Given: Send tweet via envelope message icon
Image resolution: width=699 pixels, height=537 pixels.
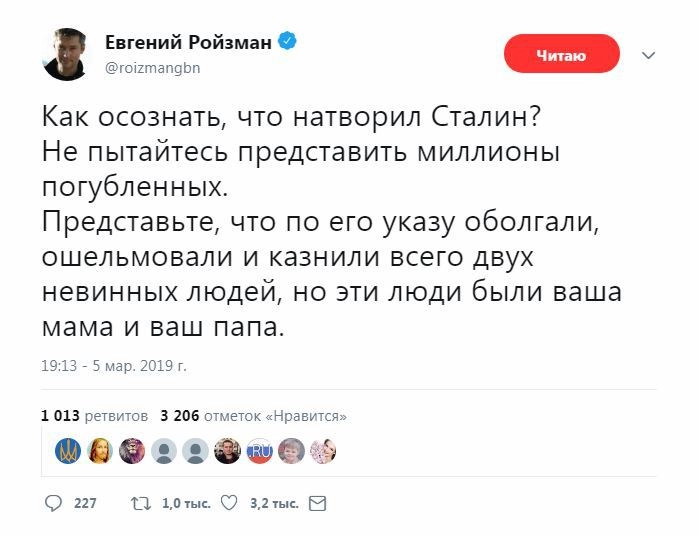Looking at the screenshot, I should click(319, 503).
